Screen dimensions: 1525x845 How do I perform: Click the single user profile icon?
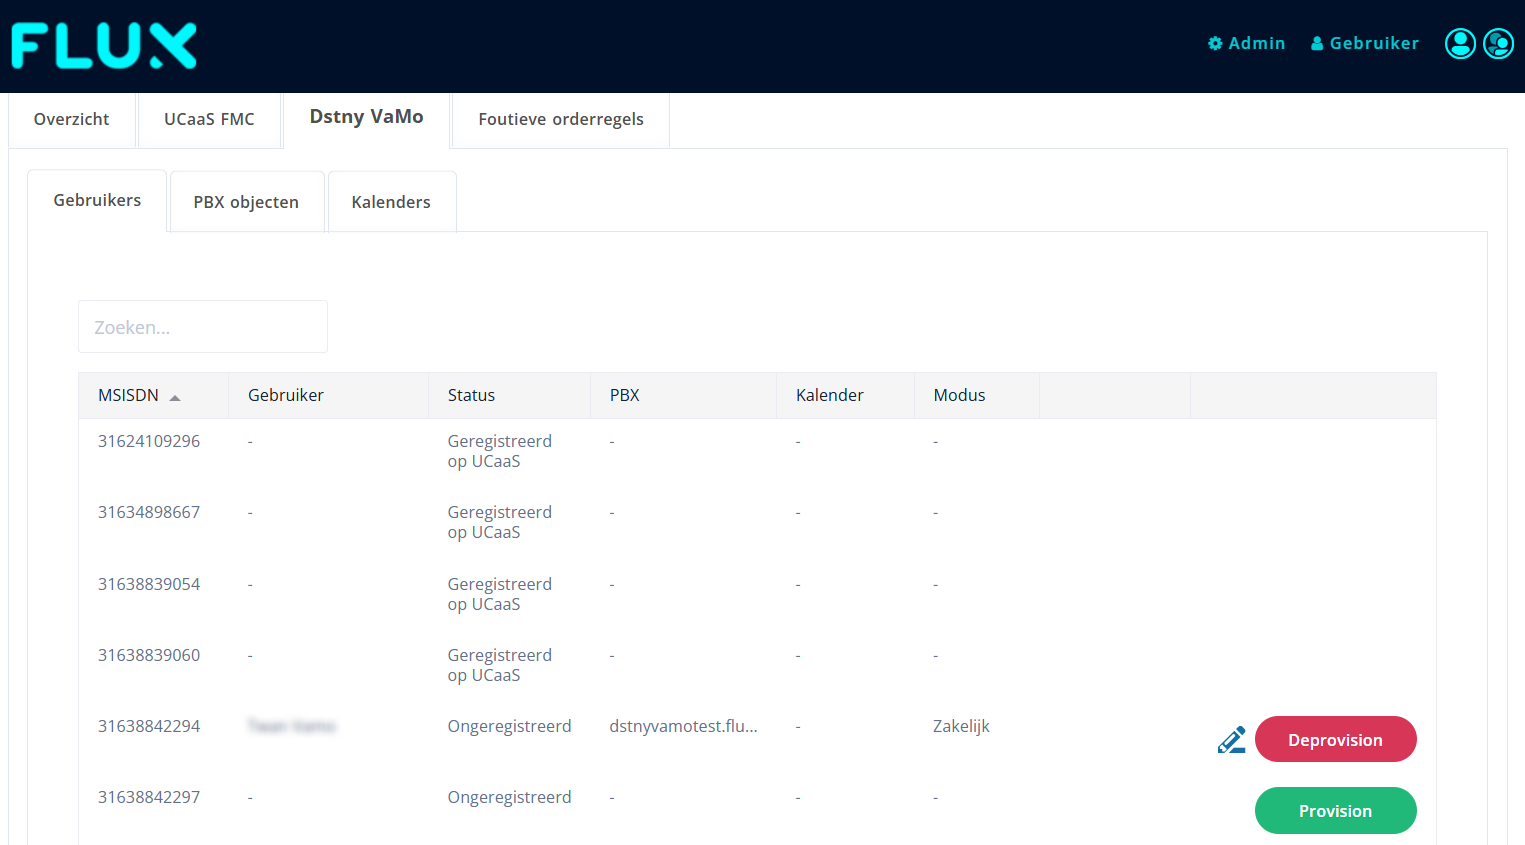point(1460,43)
